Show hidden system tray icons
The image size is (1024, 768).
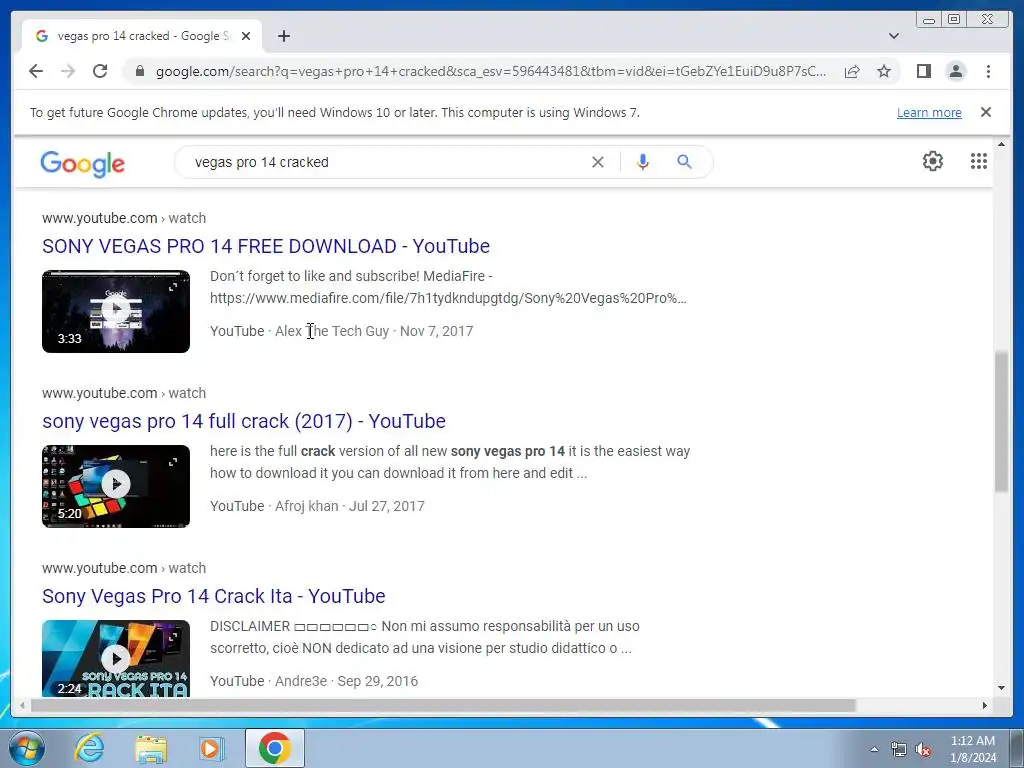[874, 749]
